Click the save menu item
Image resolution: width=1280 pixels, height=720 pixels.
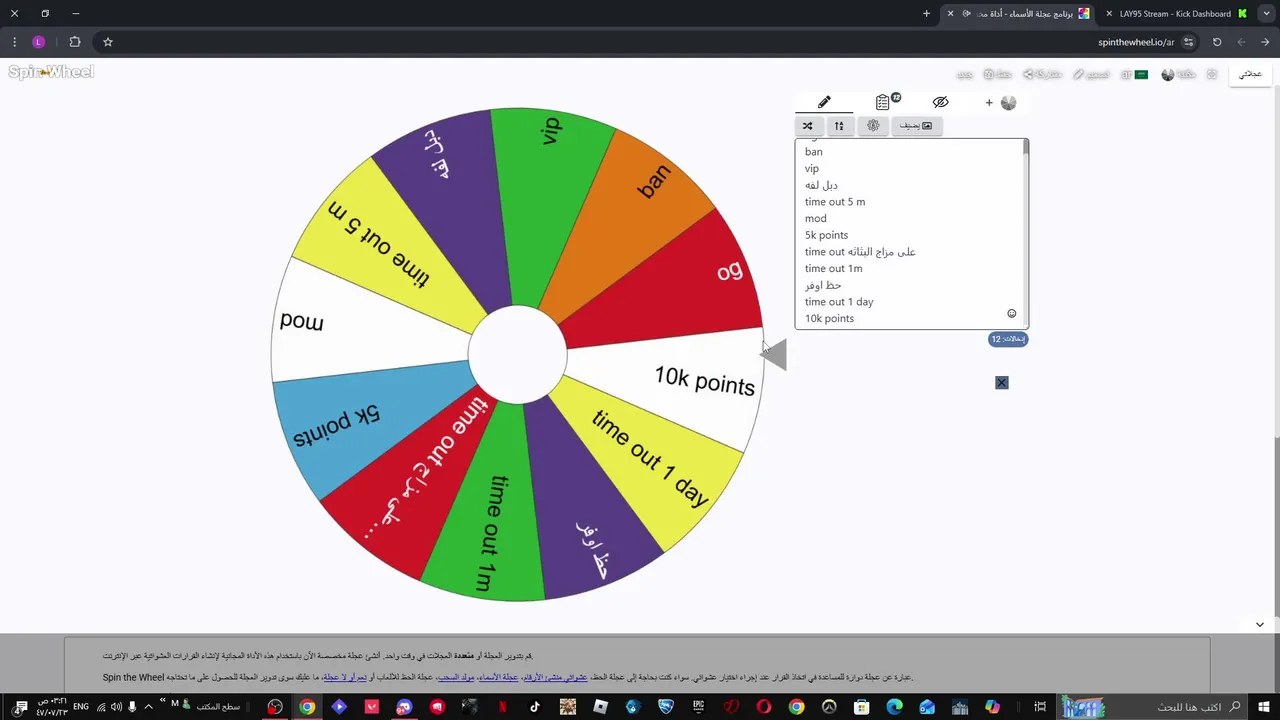pyautogui.click(x=998, y=75)
